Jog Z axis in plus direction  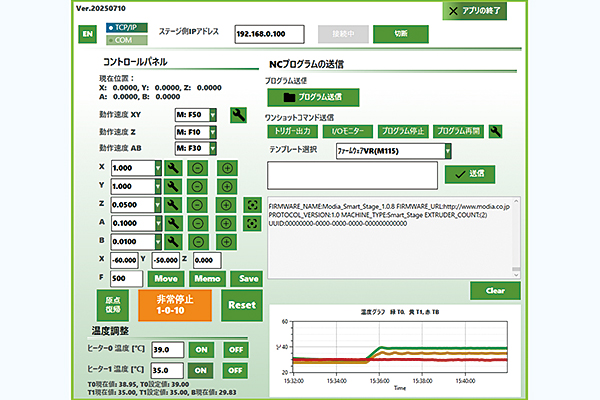tap(226, 205)
